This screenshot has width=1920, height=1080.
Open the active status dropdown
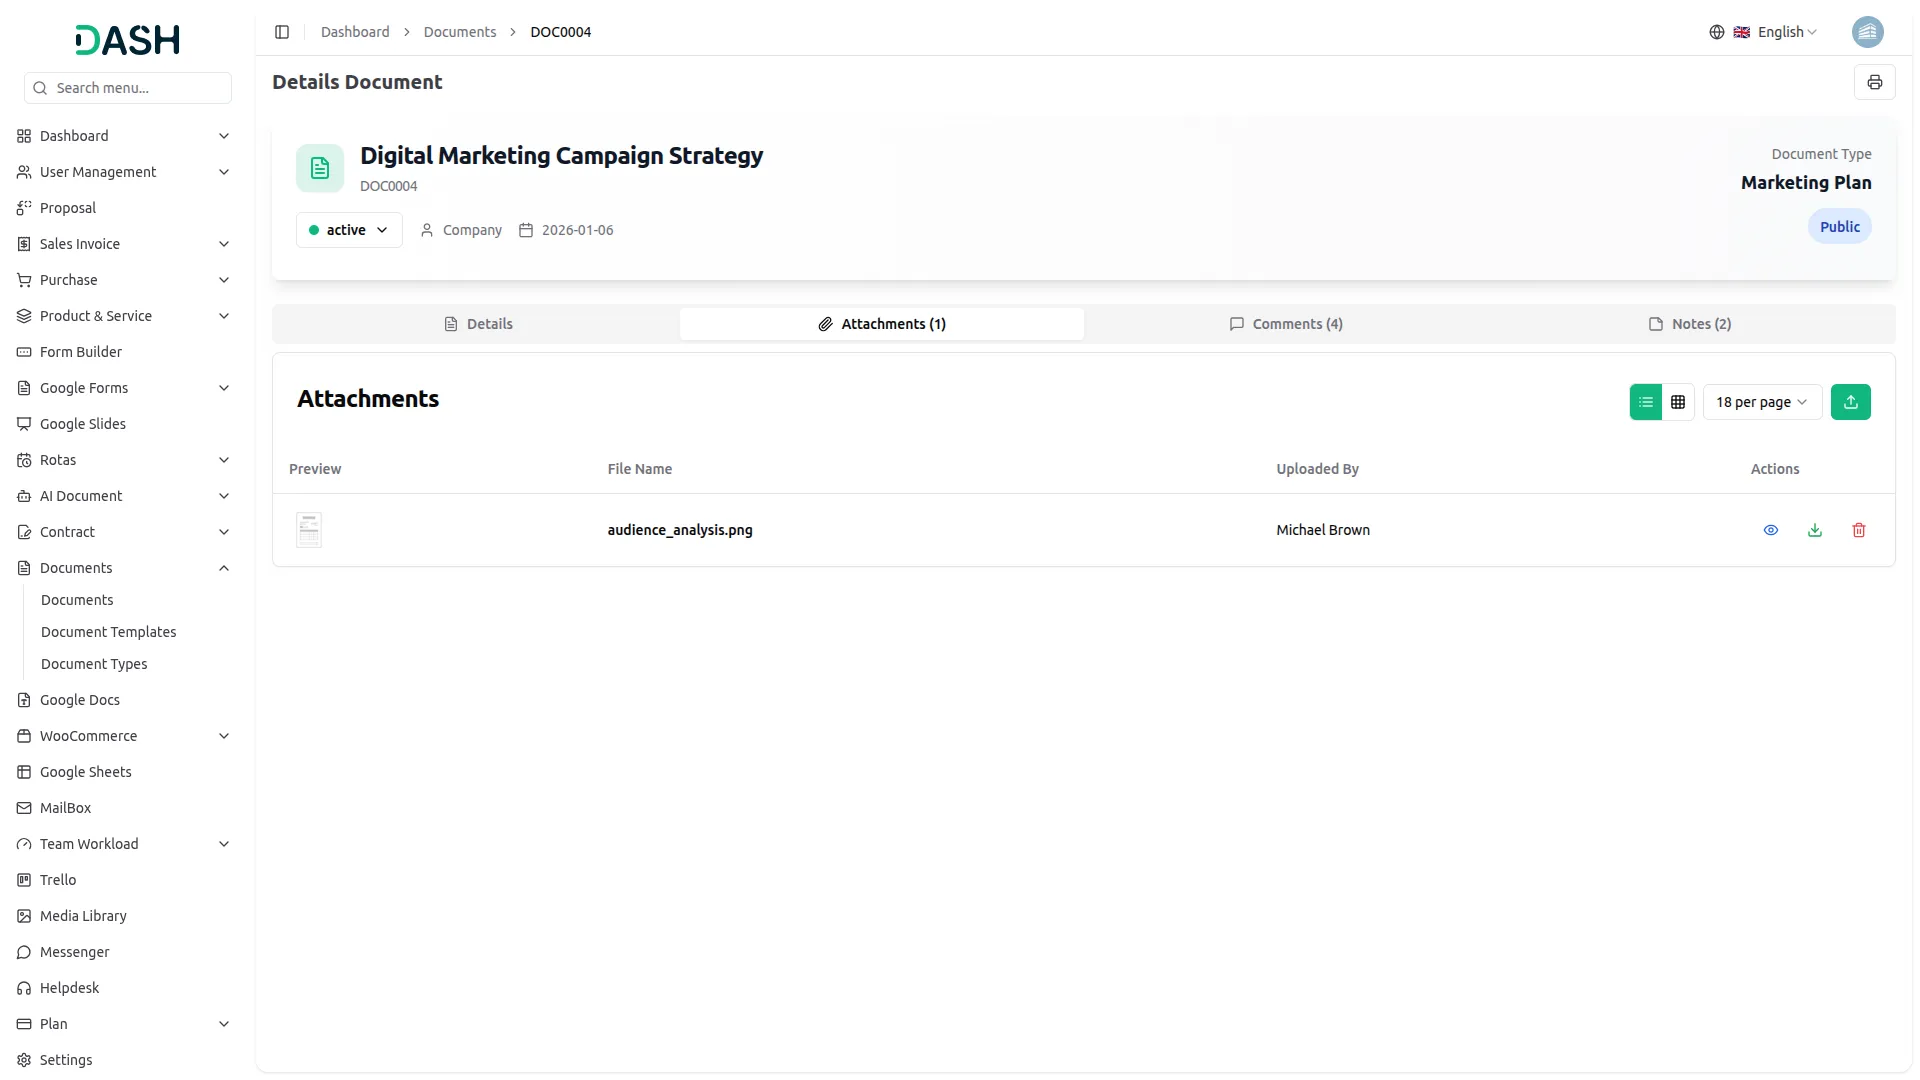click(x=348, y=229)
